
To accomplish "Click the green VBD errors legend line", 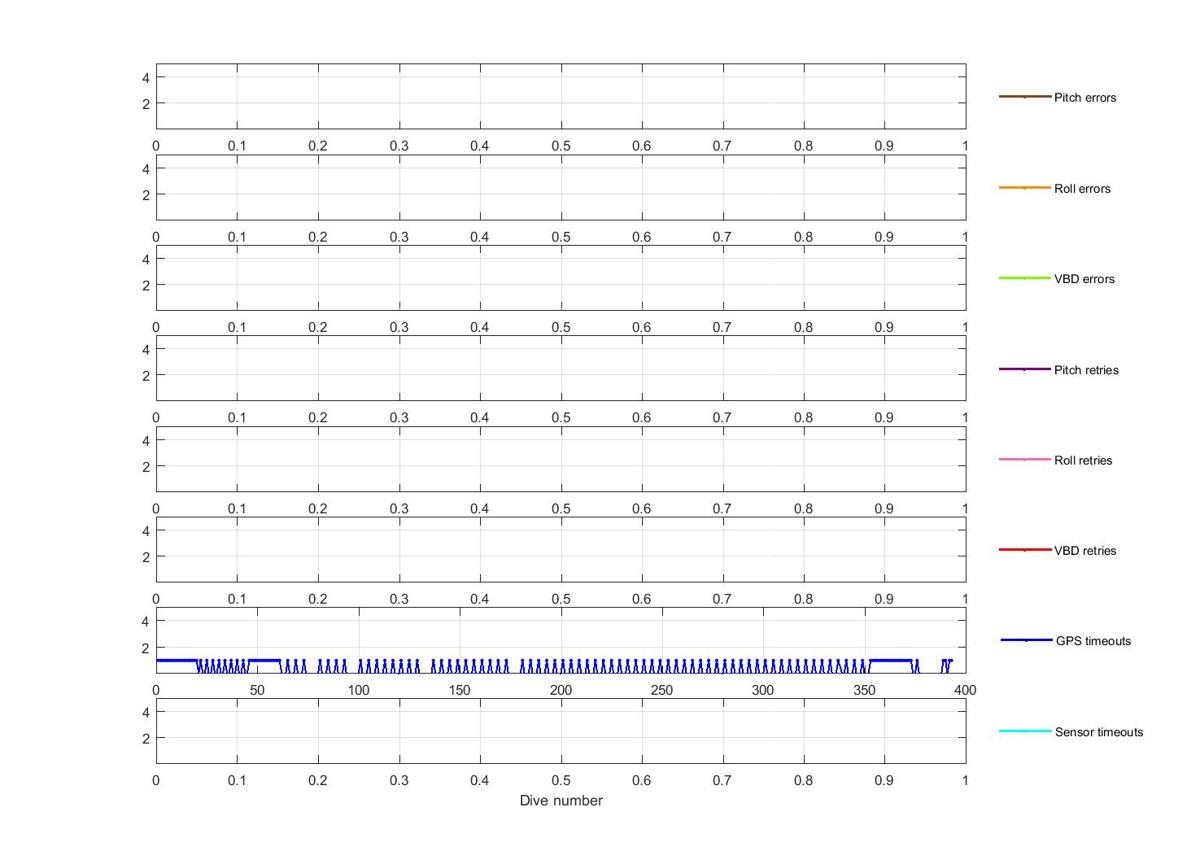I will (1025, 278).
